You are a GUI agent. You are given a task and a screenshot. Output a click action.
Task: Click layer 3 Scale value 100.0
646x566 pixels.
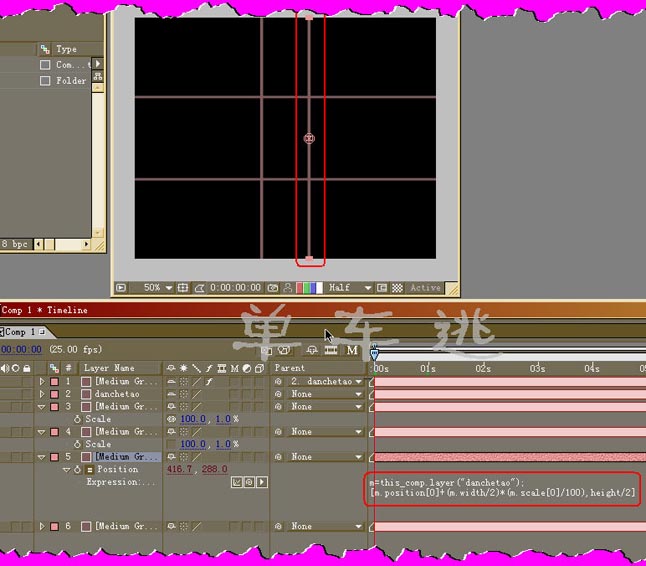(193, 419)
